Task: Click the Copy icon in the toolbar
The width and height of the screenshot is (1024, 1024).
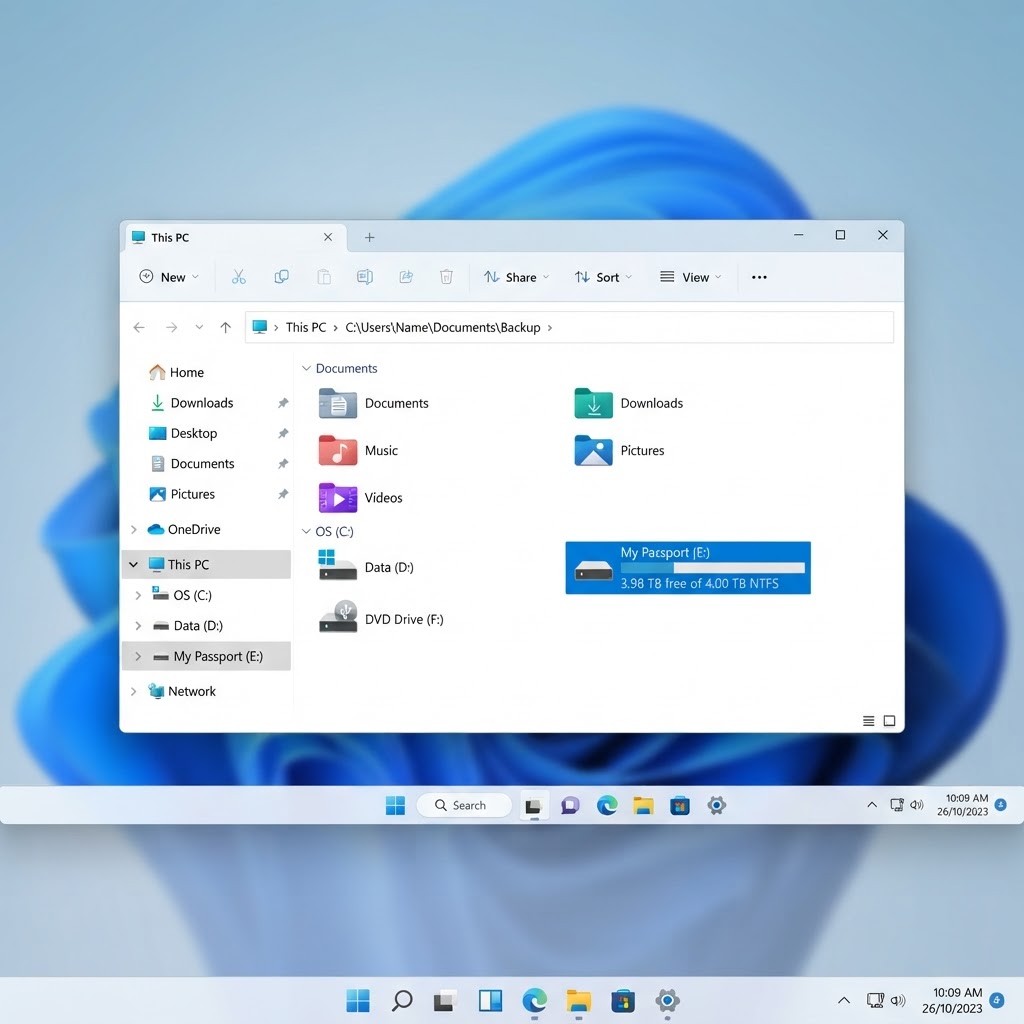Action: tap(281, 277)
